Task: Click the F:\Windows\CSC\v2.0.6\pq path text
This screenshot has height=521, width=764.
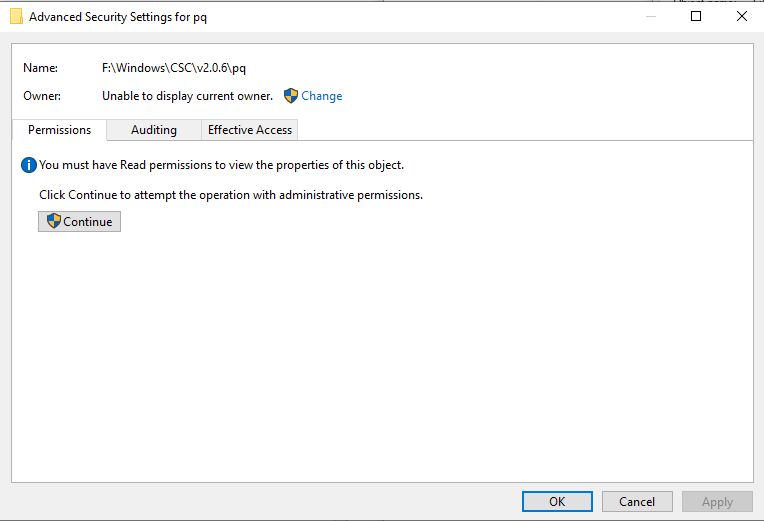Action: point(174,68)
